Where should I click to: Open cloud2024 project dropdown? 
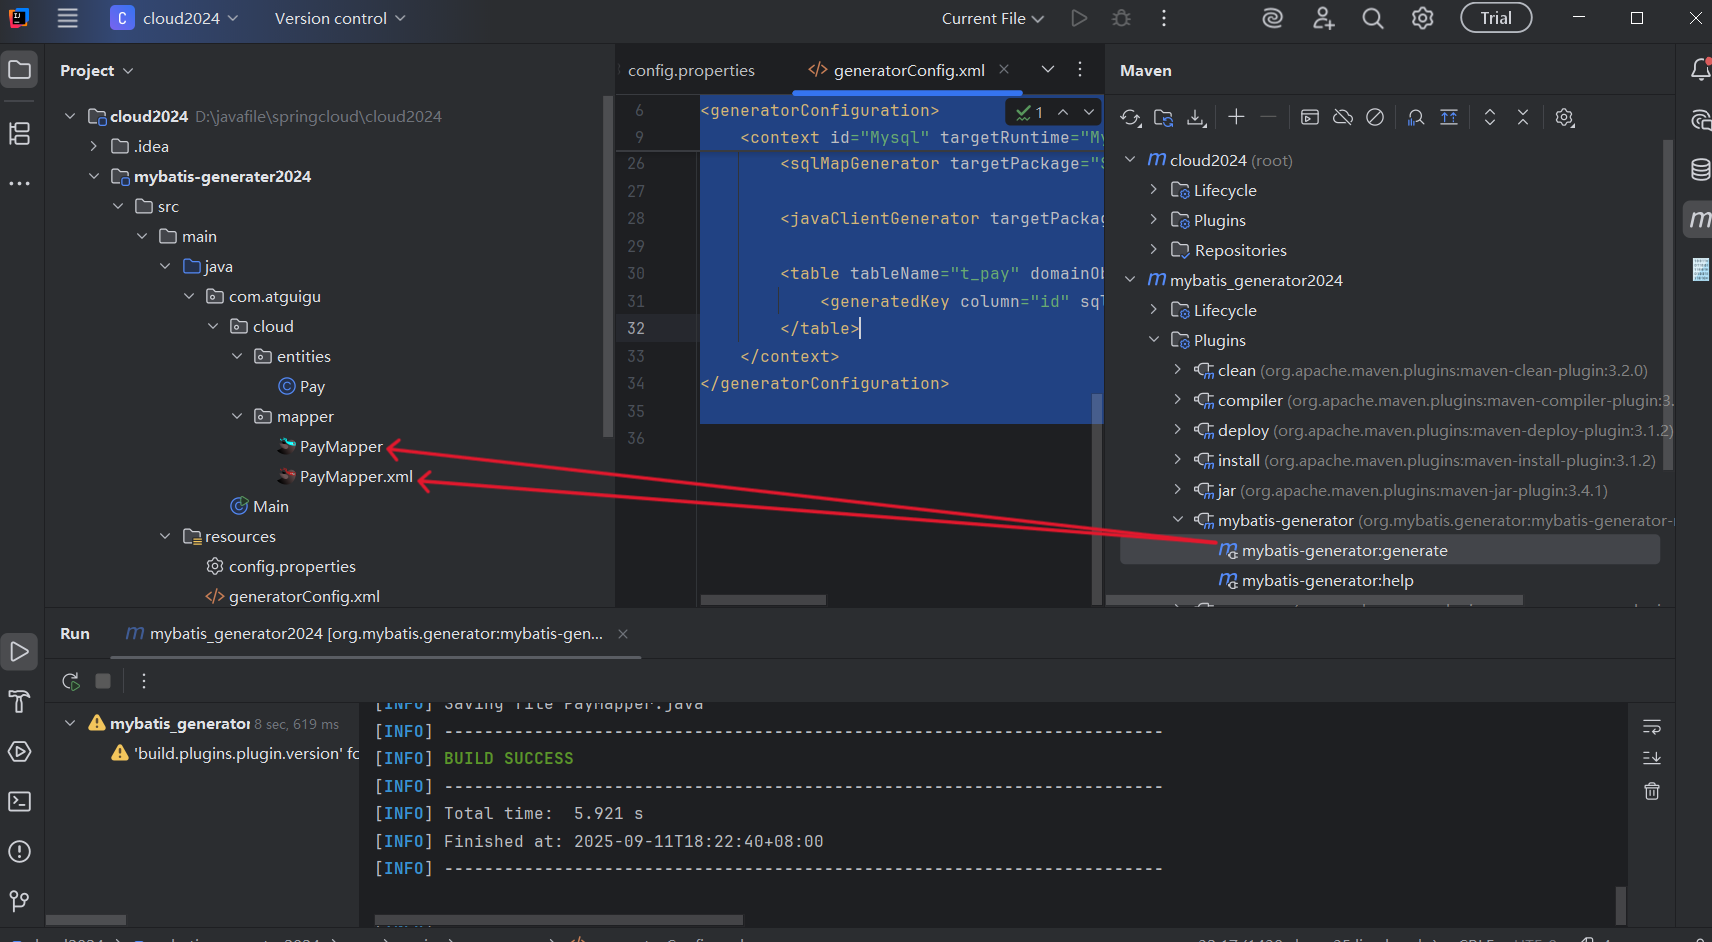tap(175, 18)
